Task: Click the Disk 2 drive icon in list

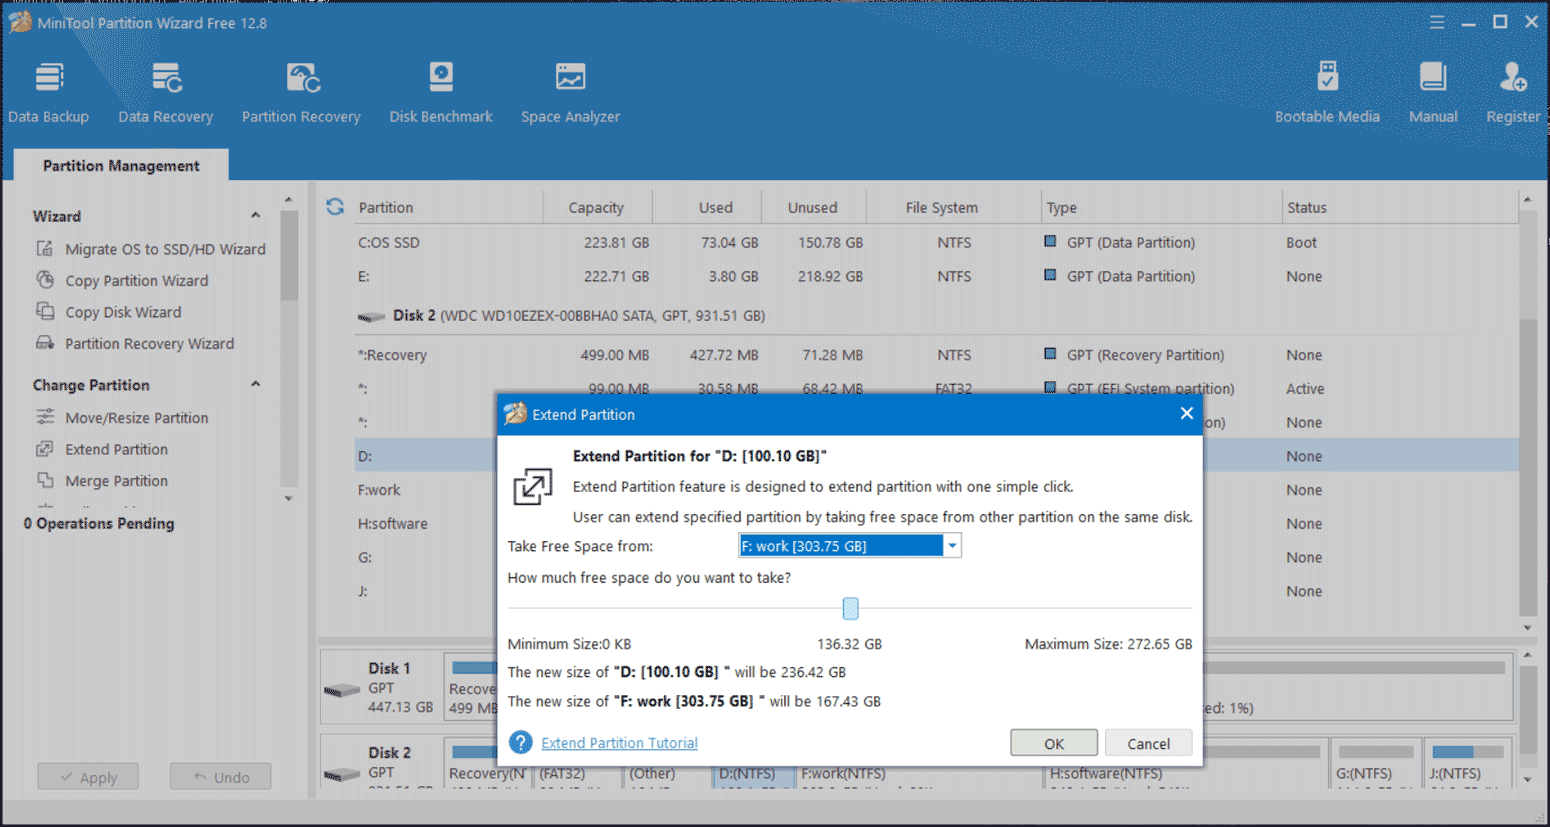Action: tap(371, 316)
